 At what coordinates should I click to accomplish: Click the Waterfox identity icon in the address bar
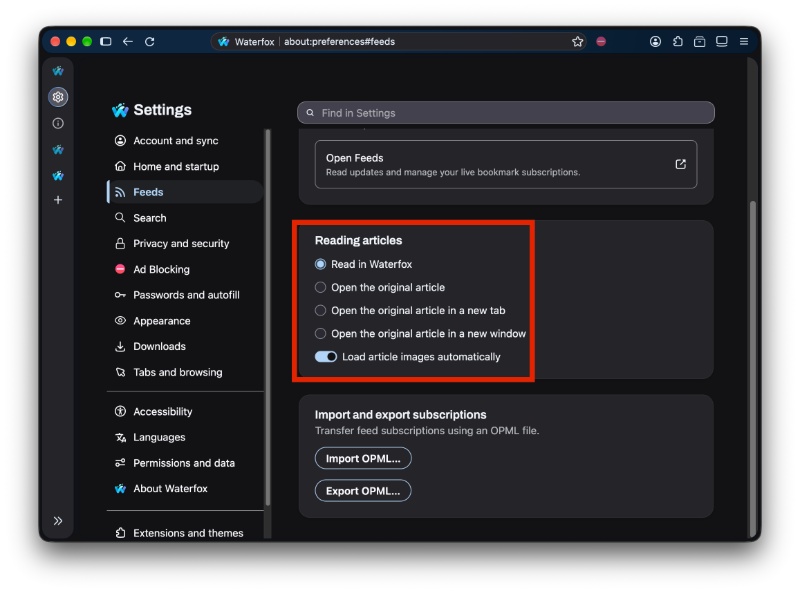(x=223, y=41)
